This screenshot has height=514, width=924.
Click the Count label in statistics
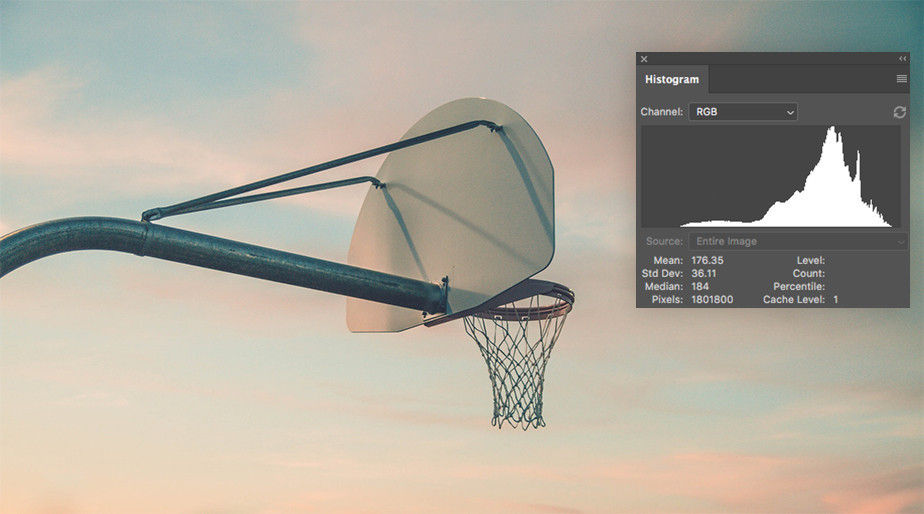(x=808, y=274)
